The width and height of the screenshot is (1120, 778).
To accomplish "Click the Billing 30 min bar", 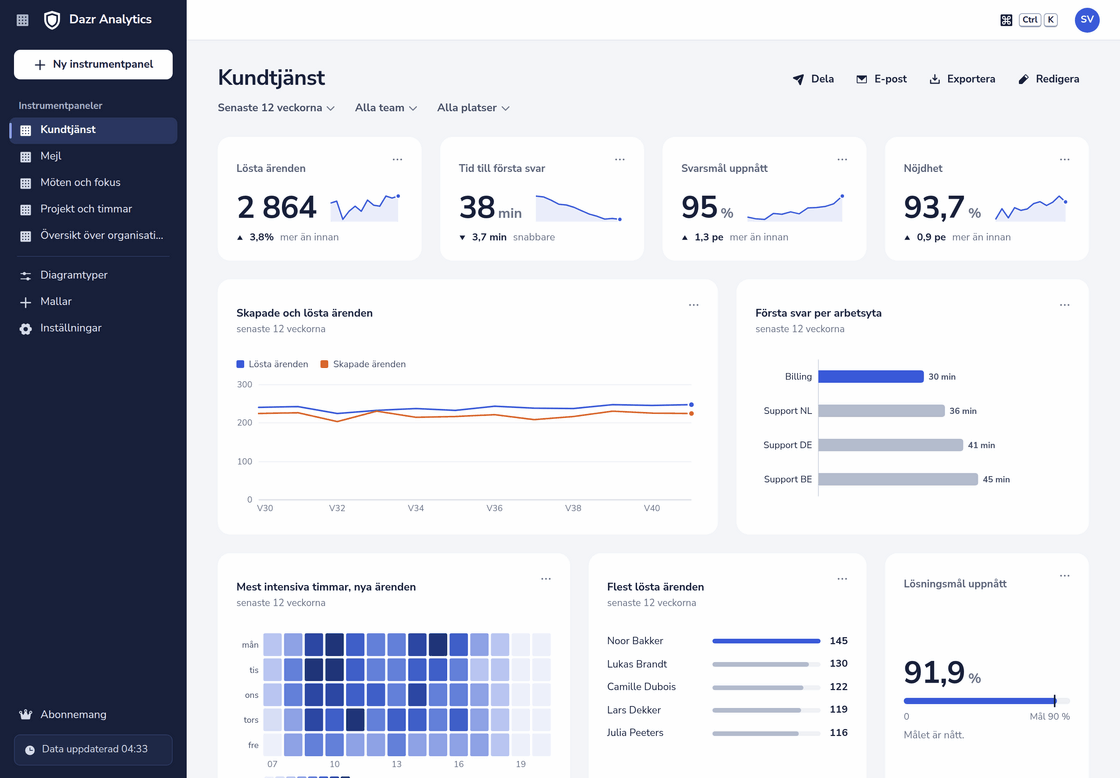I will coord(871,376).
